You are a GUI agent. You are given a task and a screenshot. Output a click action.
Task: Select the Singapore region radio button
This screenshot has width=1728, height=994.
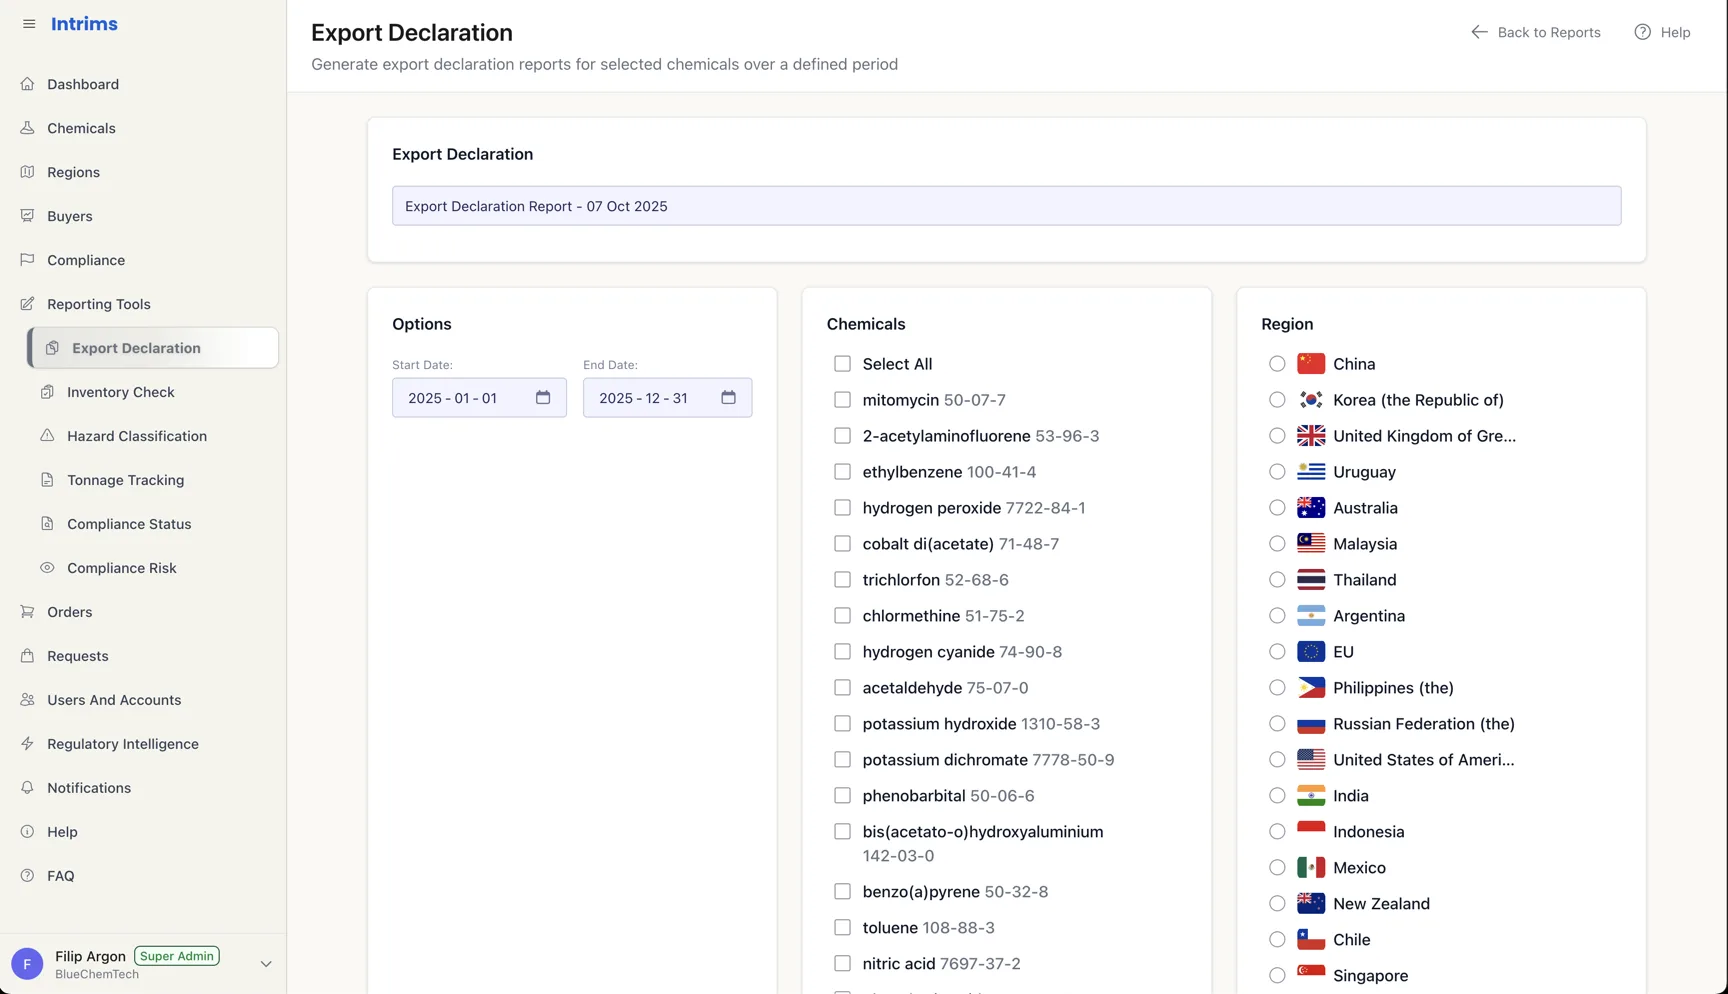coord(1277,976)
